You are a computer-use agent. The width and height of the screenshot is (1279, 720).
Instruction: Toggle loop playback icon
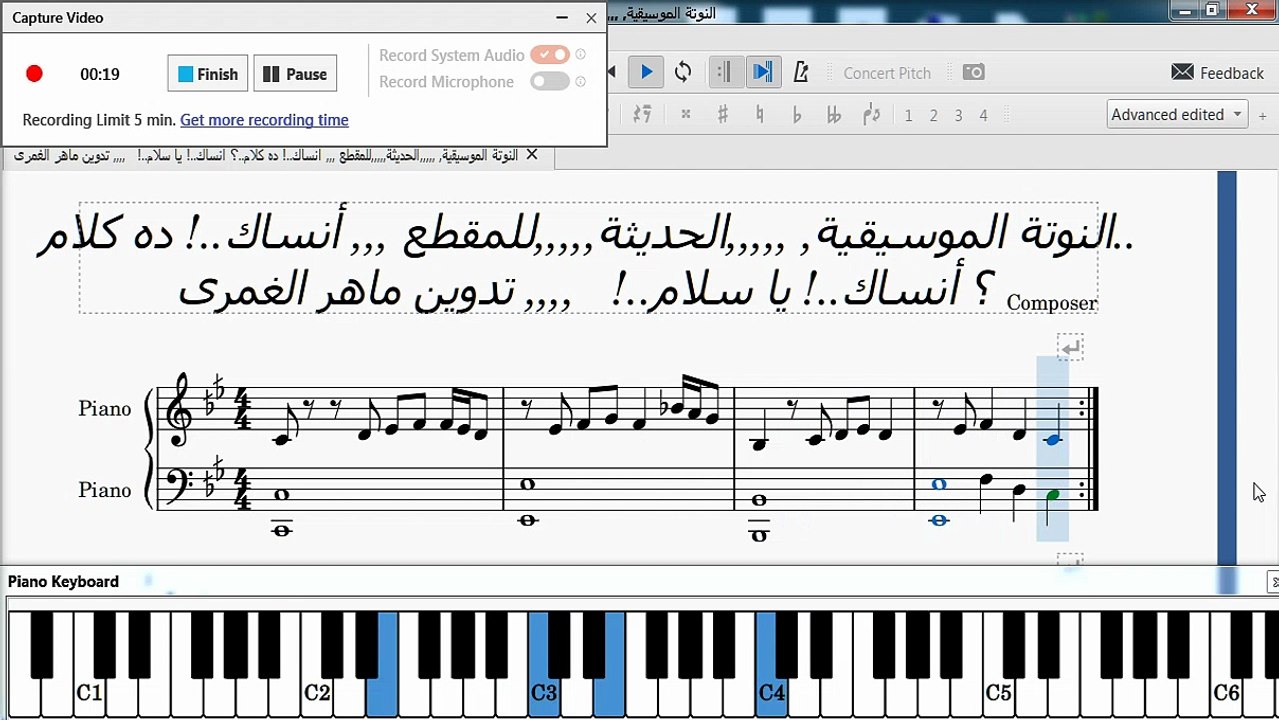(x=683, y=72)
